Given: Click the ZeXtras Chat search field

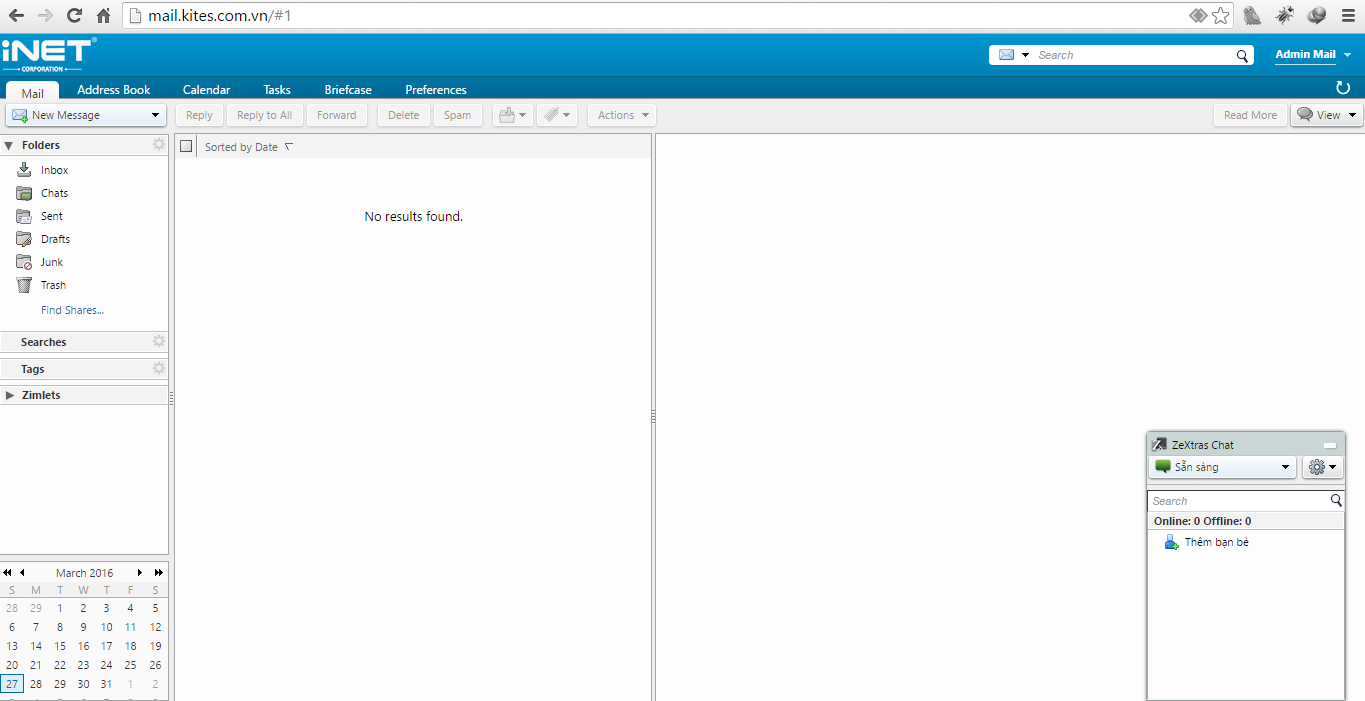Looking at the screenshot, I should point(1237,501).
